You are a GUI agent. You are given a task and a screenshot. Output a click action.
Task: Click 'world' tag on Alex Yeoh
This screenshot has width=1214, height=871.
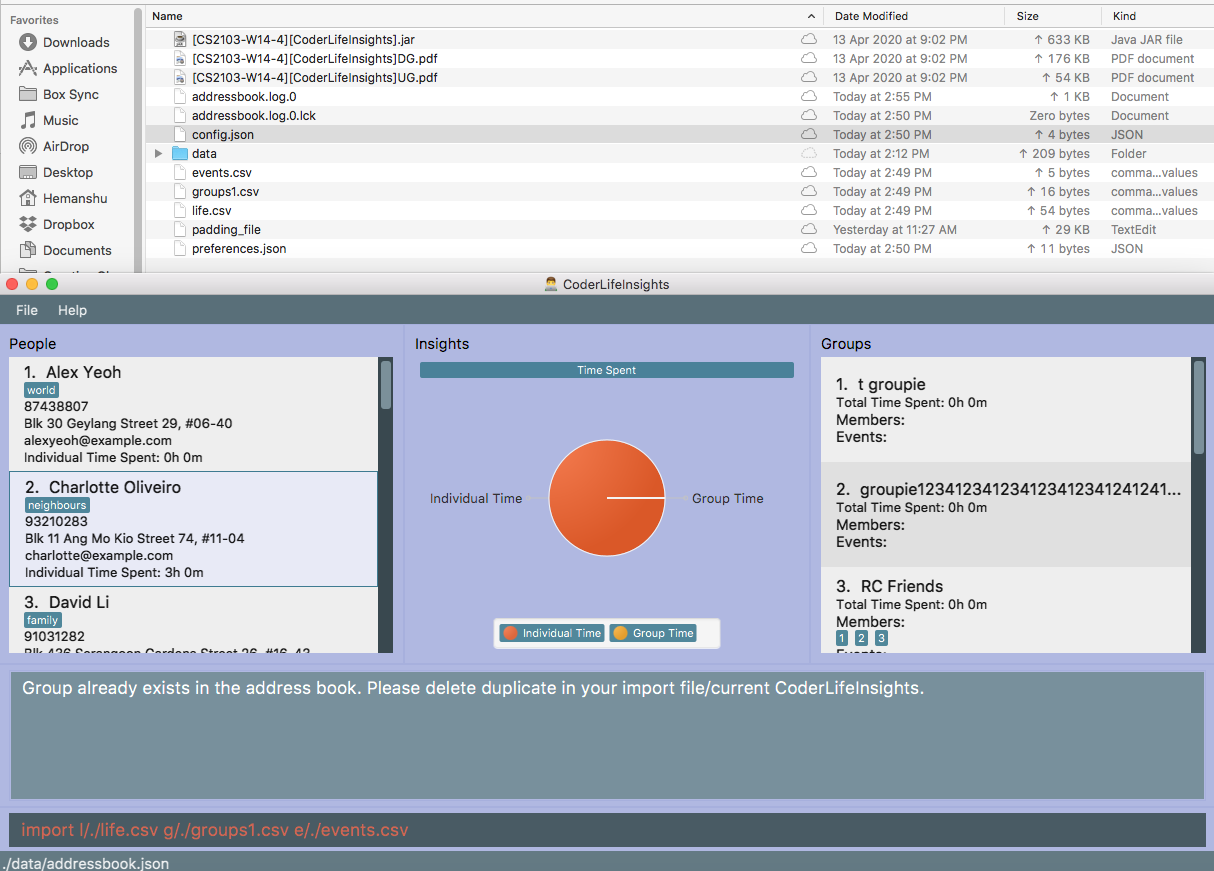coord(41,390)
